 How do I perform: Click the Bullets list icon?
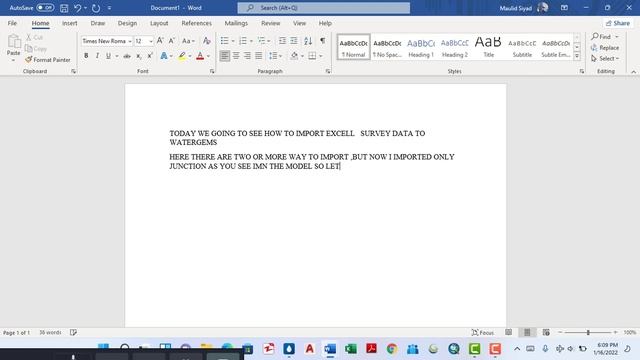(224, 41)
